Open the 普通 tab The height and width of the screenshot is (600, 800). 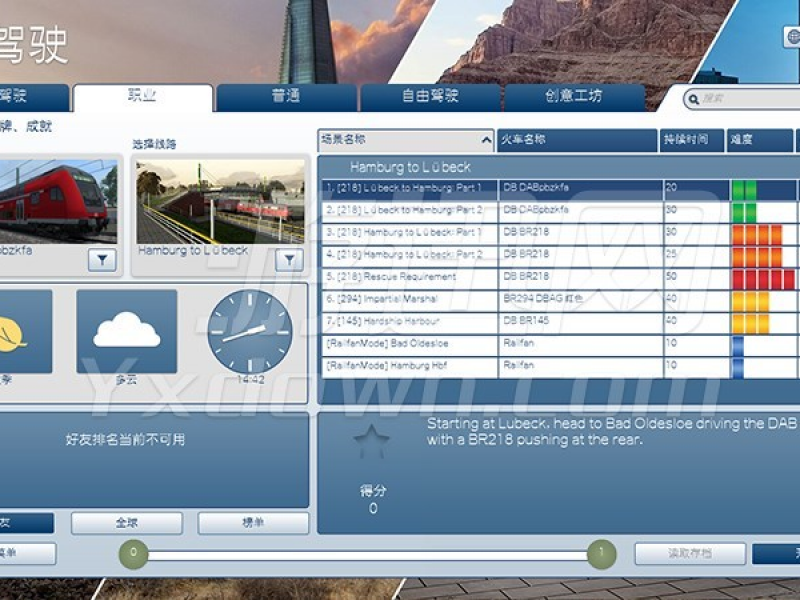286,97
